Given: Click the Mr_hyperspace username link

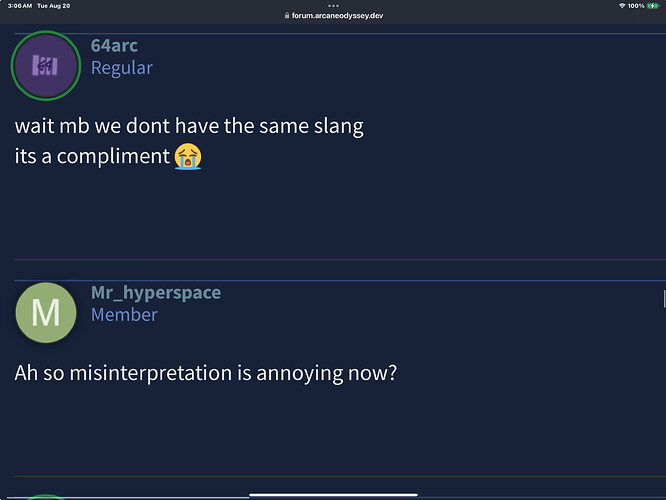Looking at the screenshot, I should point(156,292).
